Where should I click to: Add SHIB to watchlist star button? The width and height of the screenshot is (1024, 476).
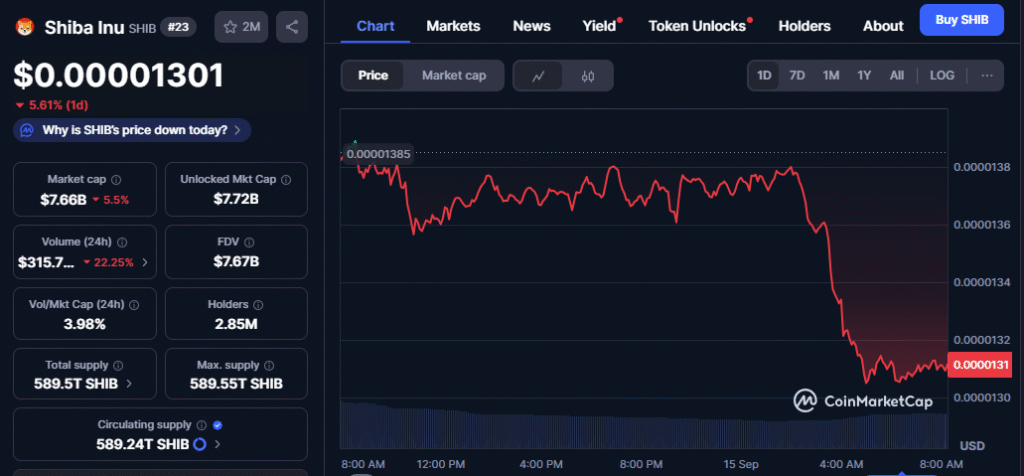[242, 27]
